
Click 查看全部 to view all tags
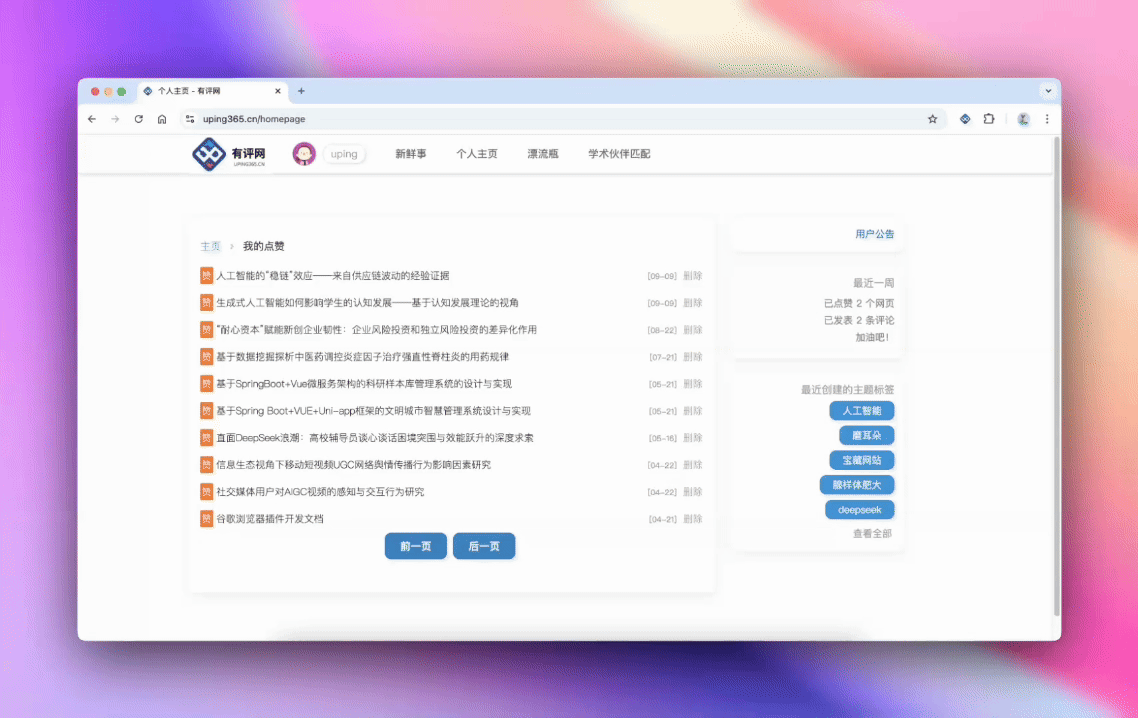pos(871,534)
